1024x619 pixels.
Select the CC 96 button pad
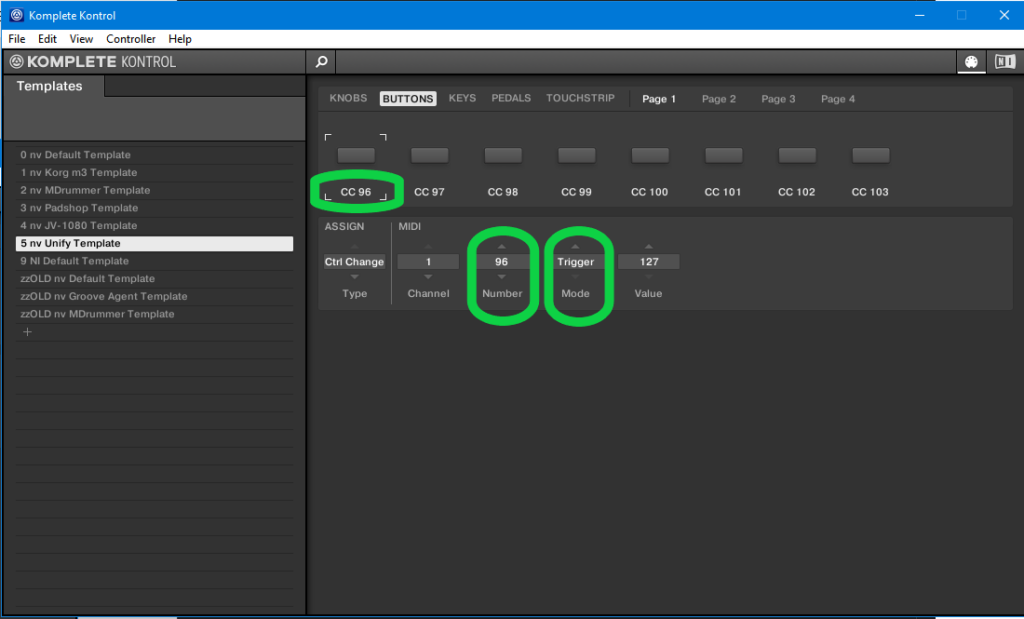coord(356,155)
